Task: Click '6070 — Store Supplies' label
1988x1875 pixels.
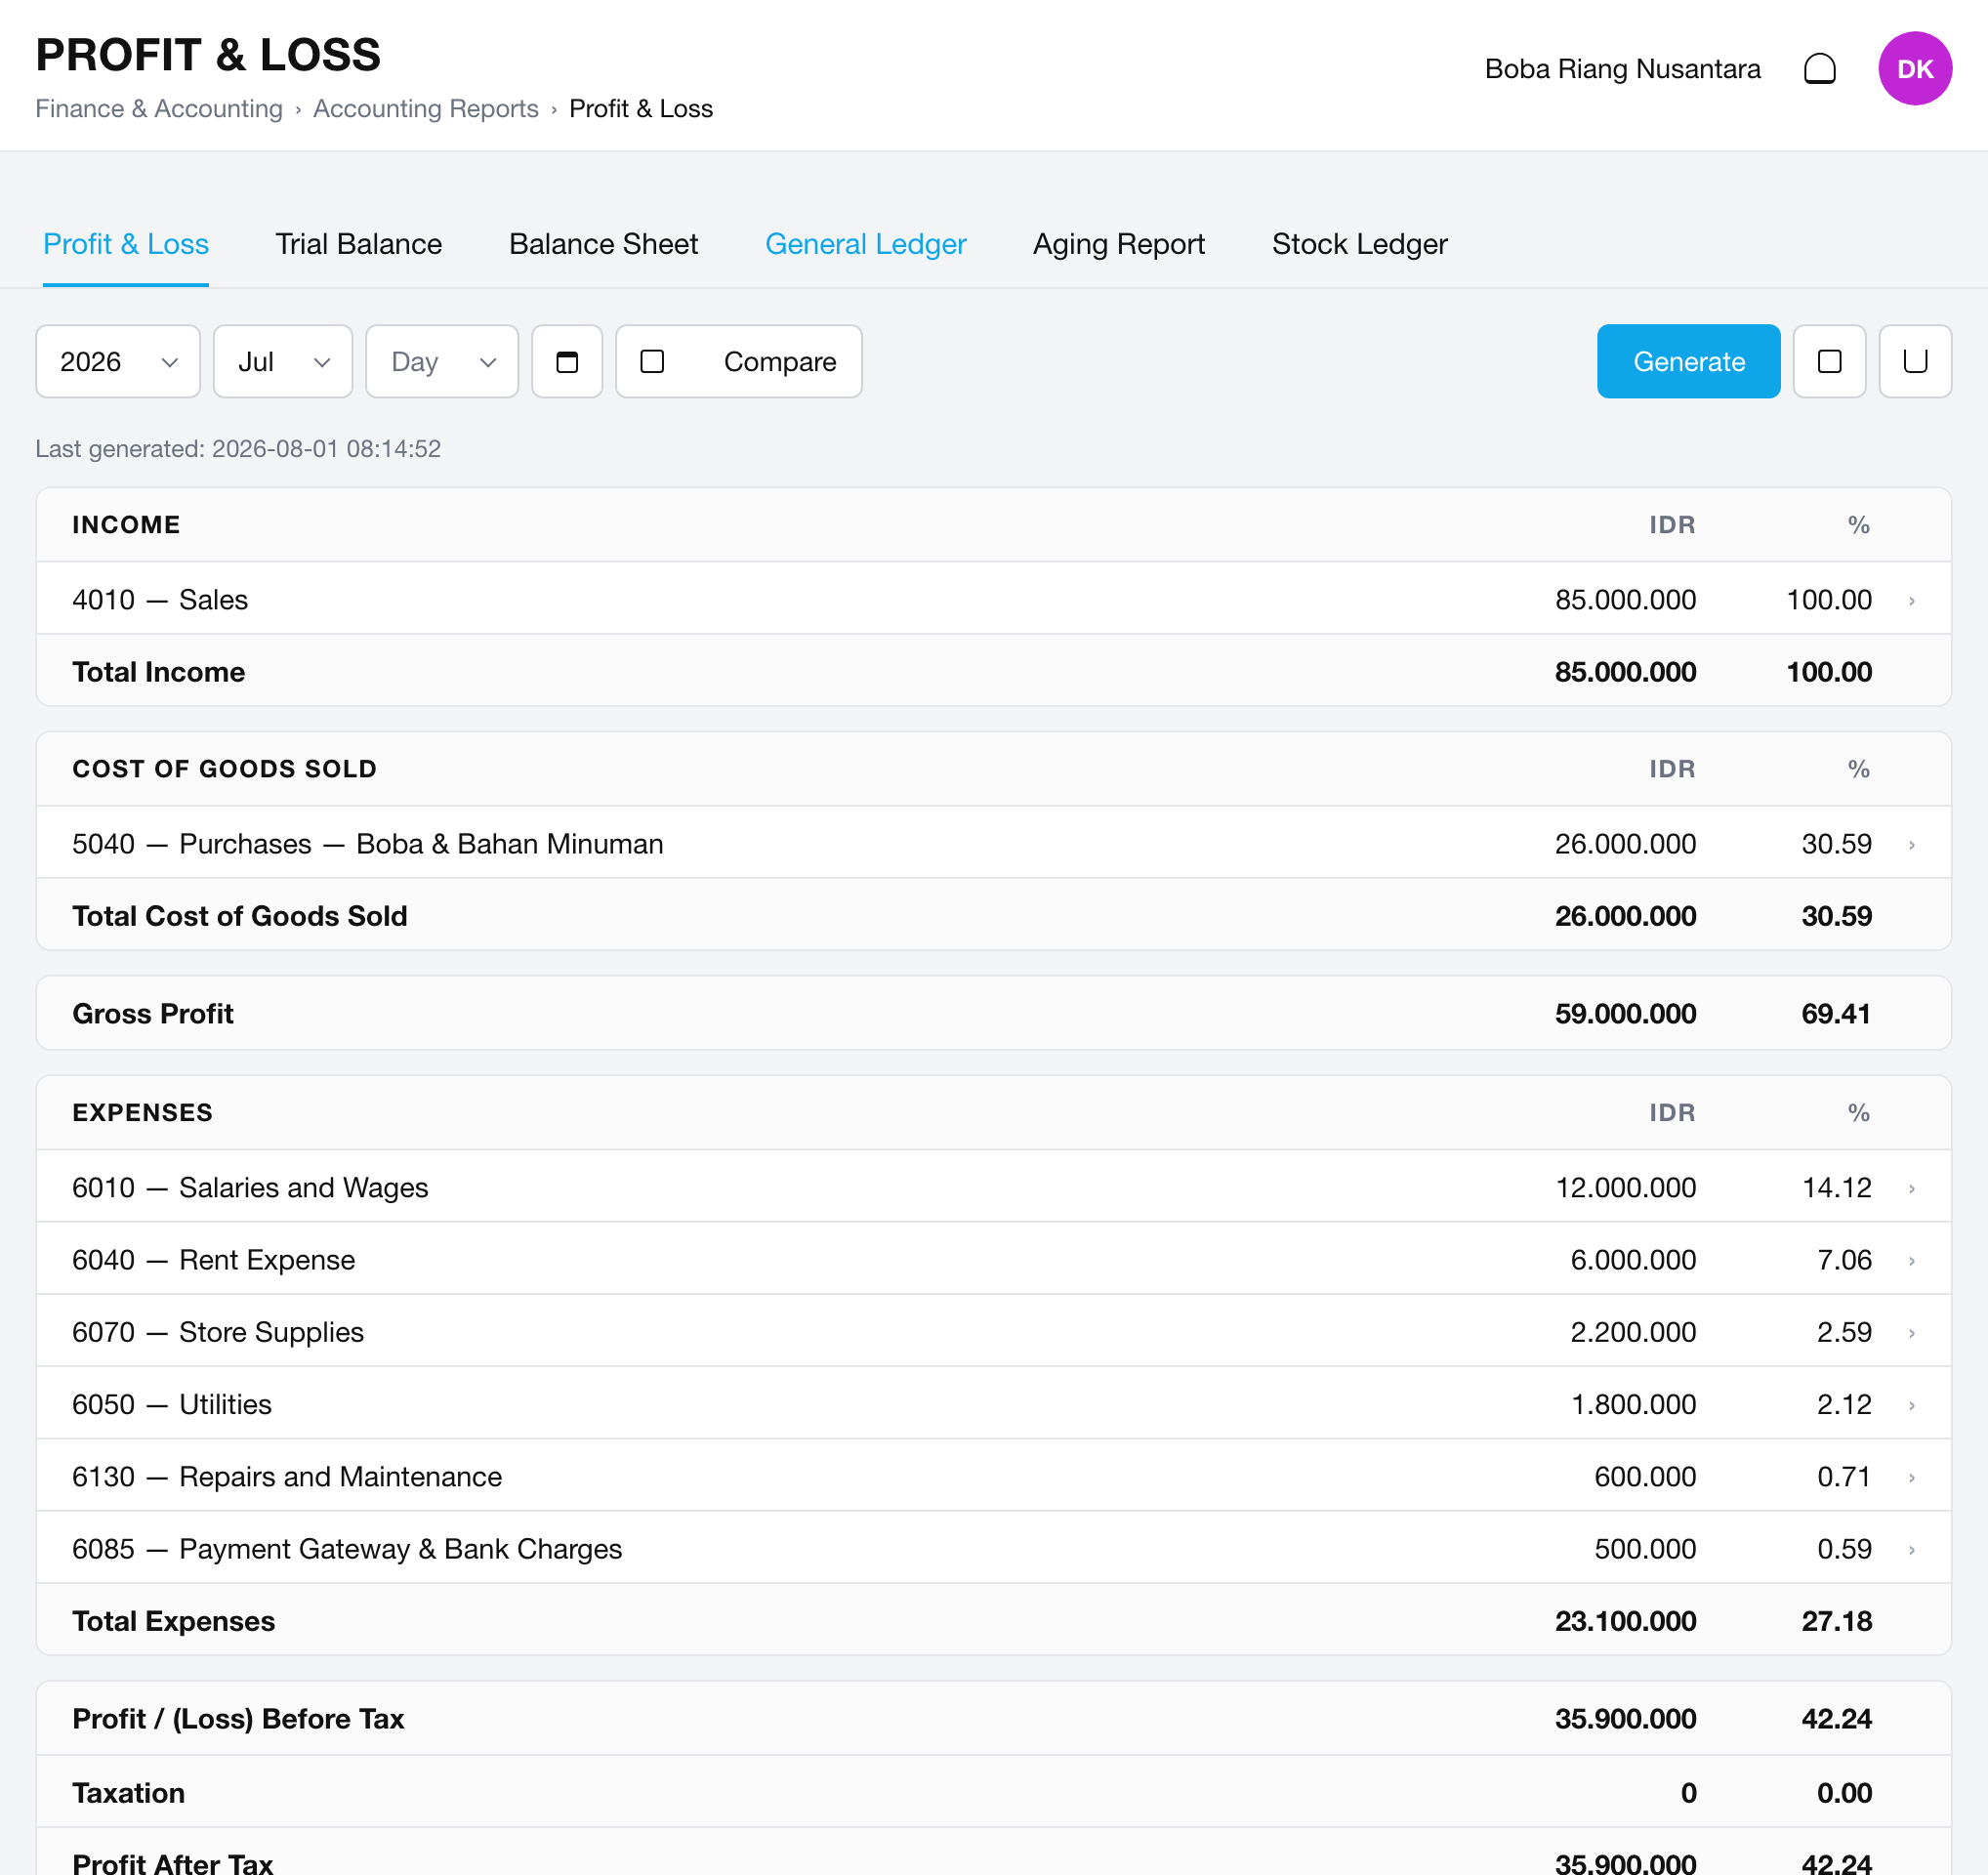Action: [217, 1332]
